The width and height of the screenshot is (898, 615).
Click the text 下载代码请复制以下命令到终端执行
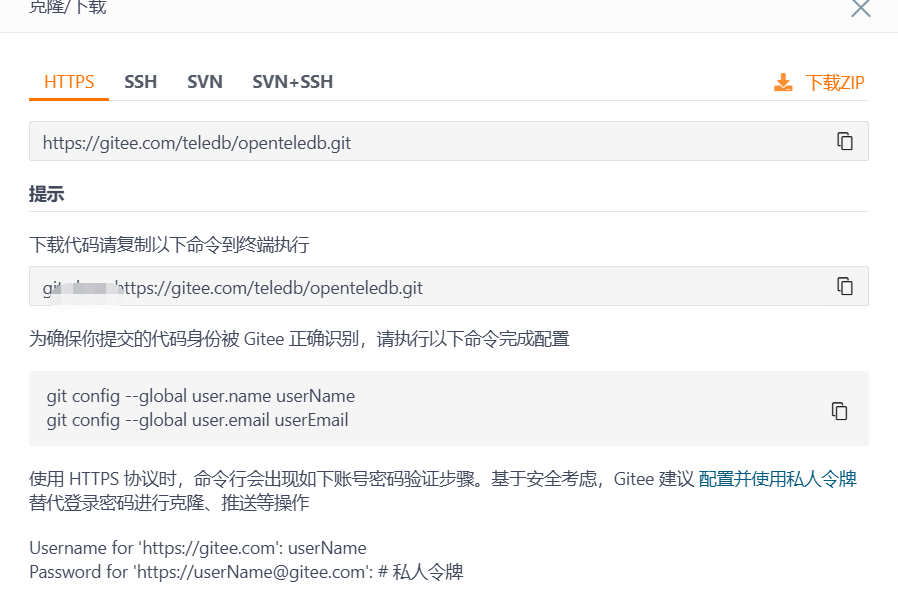coord(169,245)
